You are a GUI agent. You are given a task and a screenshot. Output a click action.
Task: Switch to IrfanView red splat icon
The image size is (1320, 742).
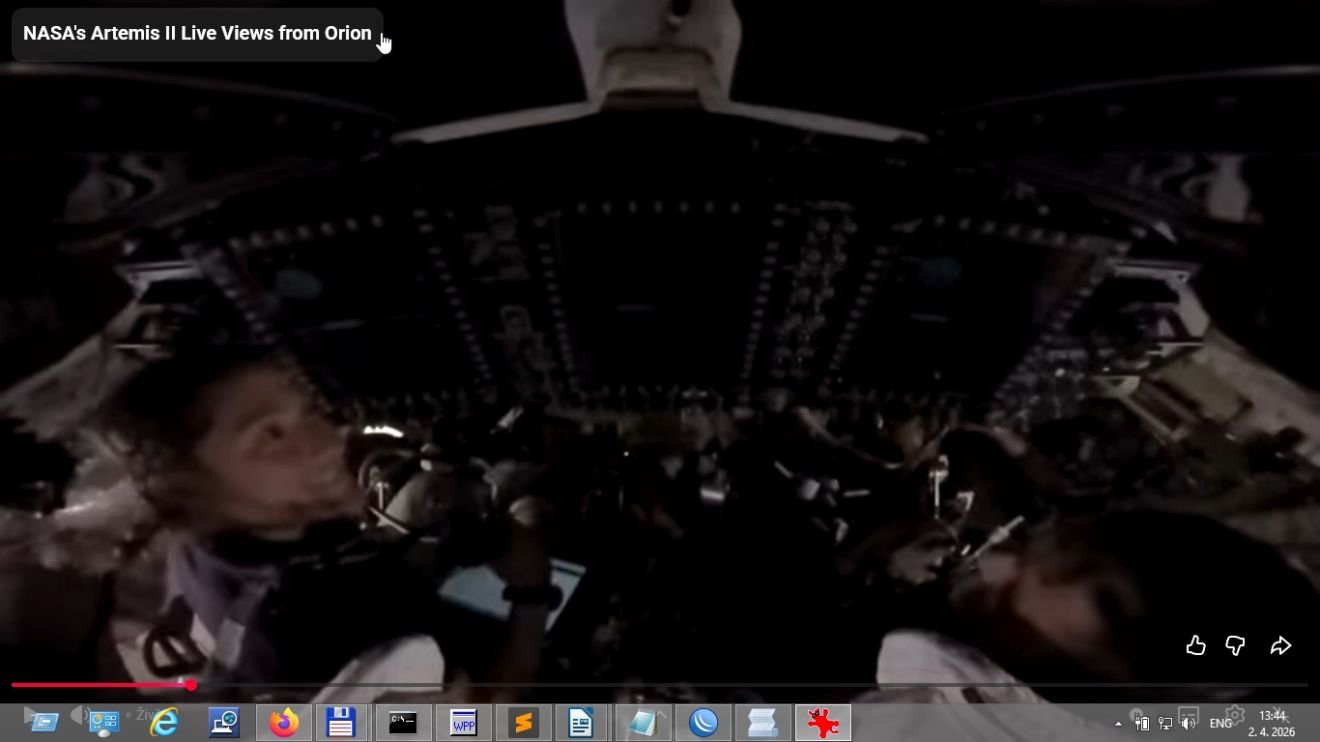pos(823,722)
